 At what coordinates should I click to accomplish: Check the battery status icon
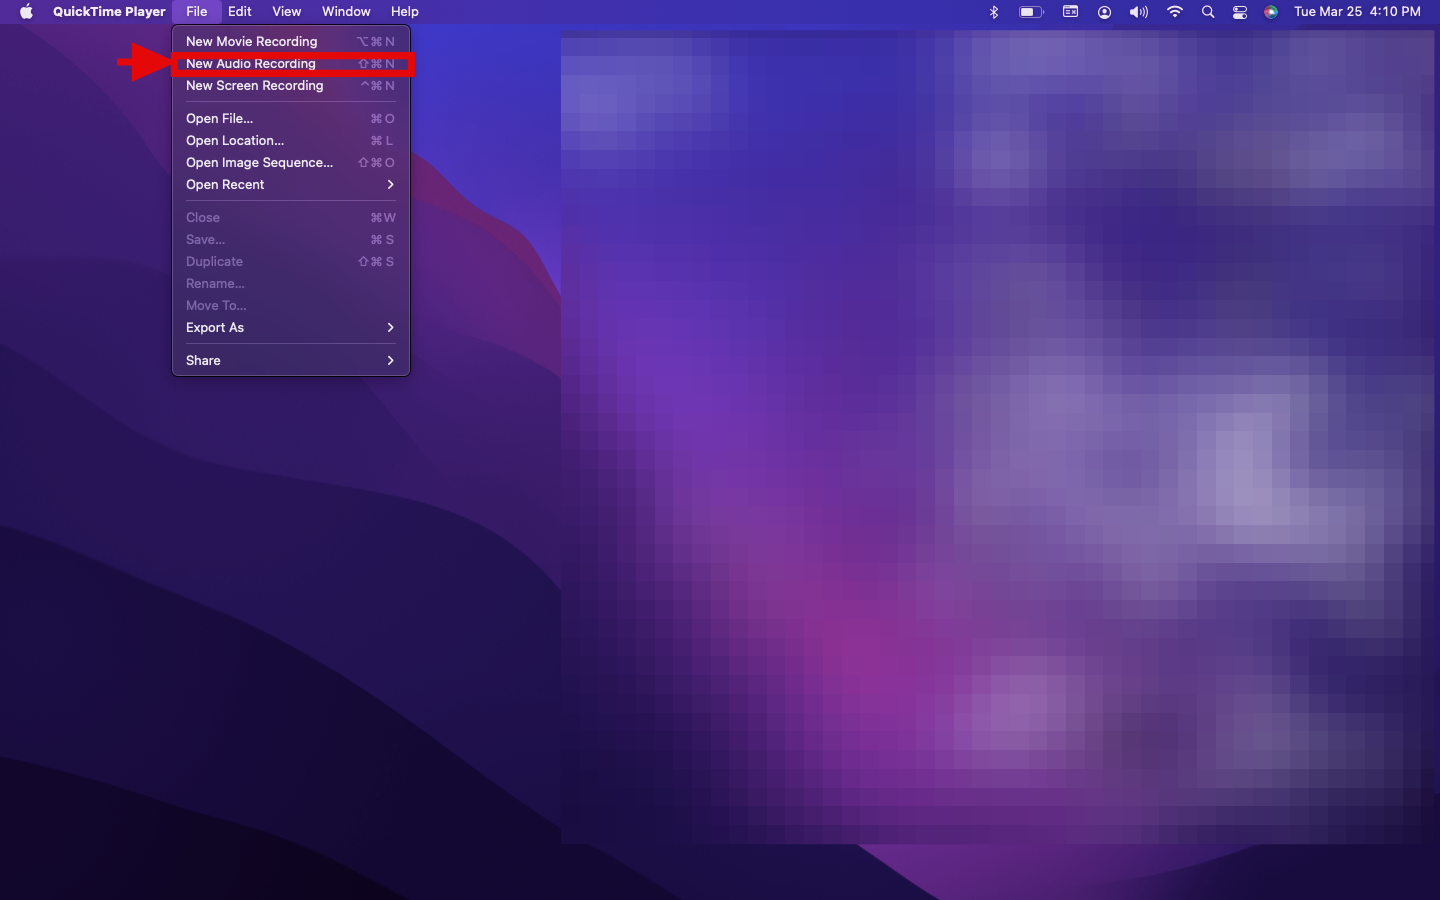click(1031, 12)
